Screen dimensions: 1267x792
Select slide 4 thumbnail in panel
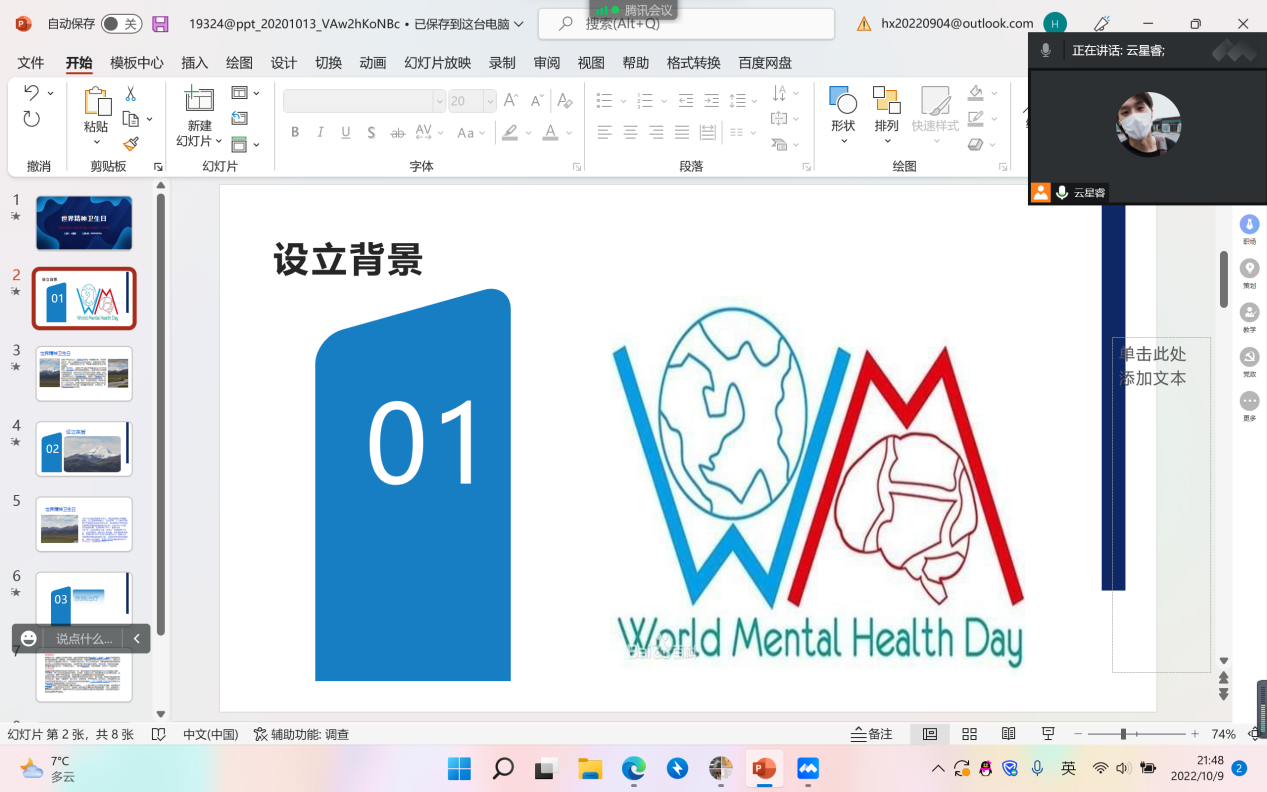(x=84, y=449)
